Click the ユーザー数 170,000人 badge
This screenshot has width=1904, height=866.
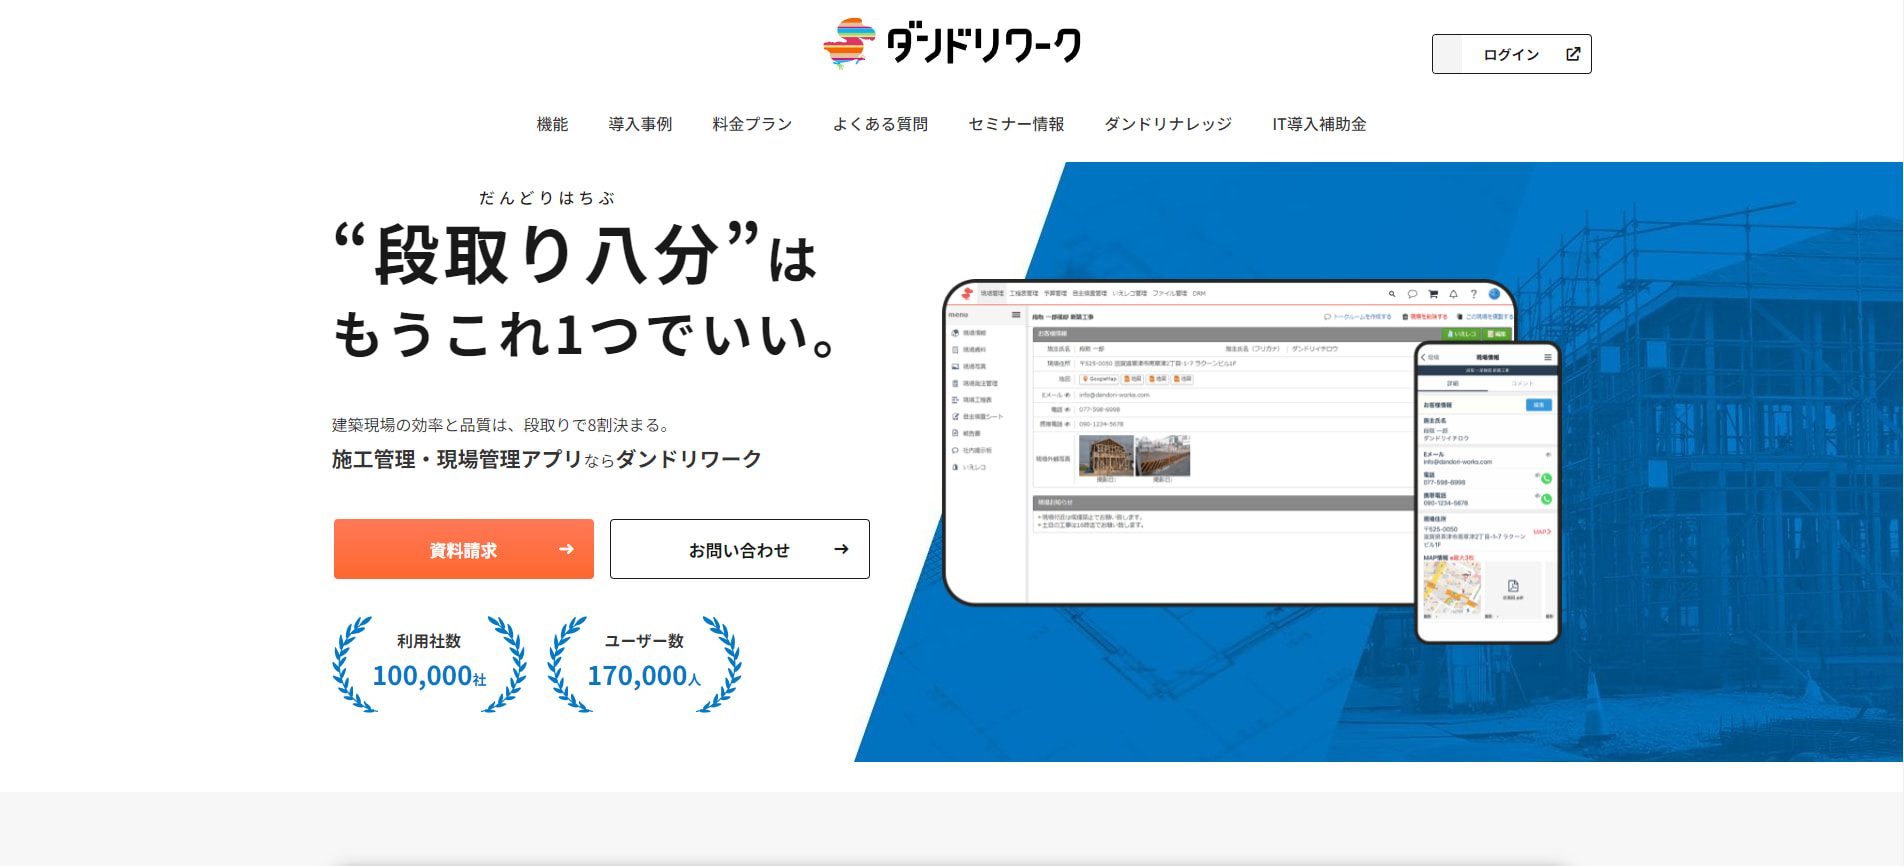point(644,663)
